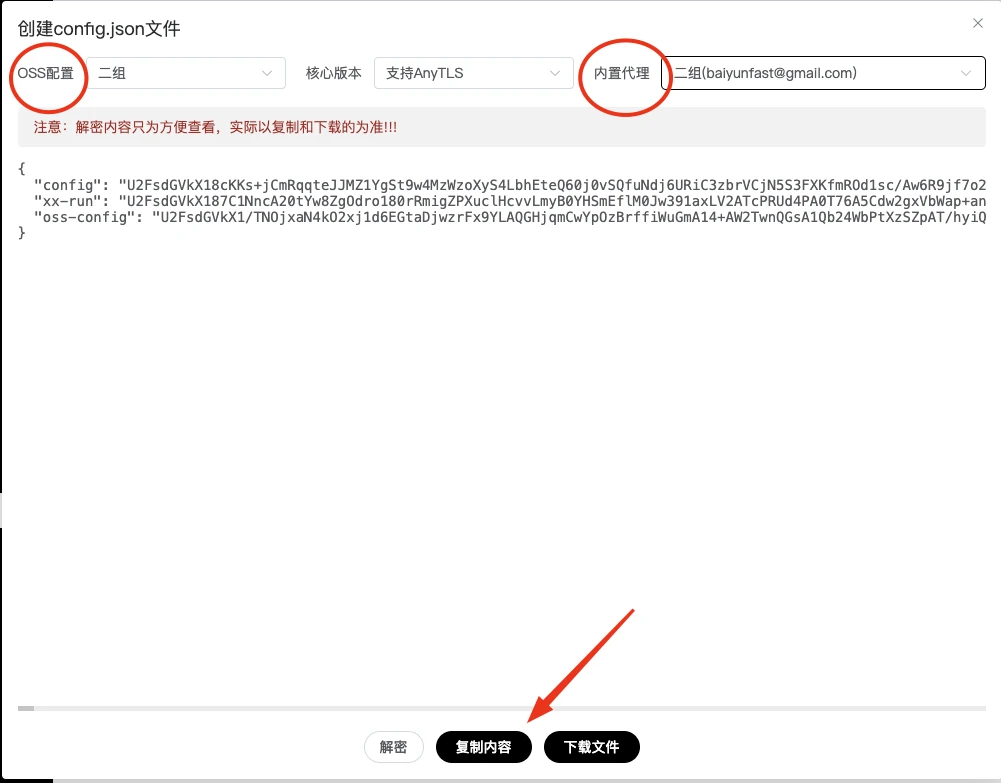
Task: Click the 复制内容 button indicated by arrow
Action: click(x=483, y=747)
